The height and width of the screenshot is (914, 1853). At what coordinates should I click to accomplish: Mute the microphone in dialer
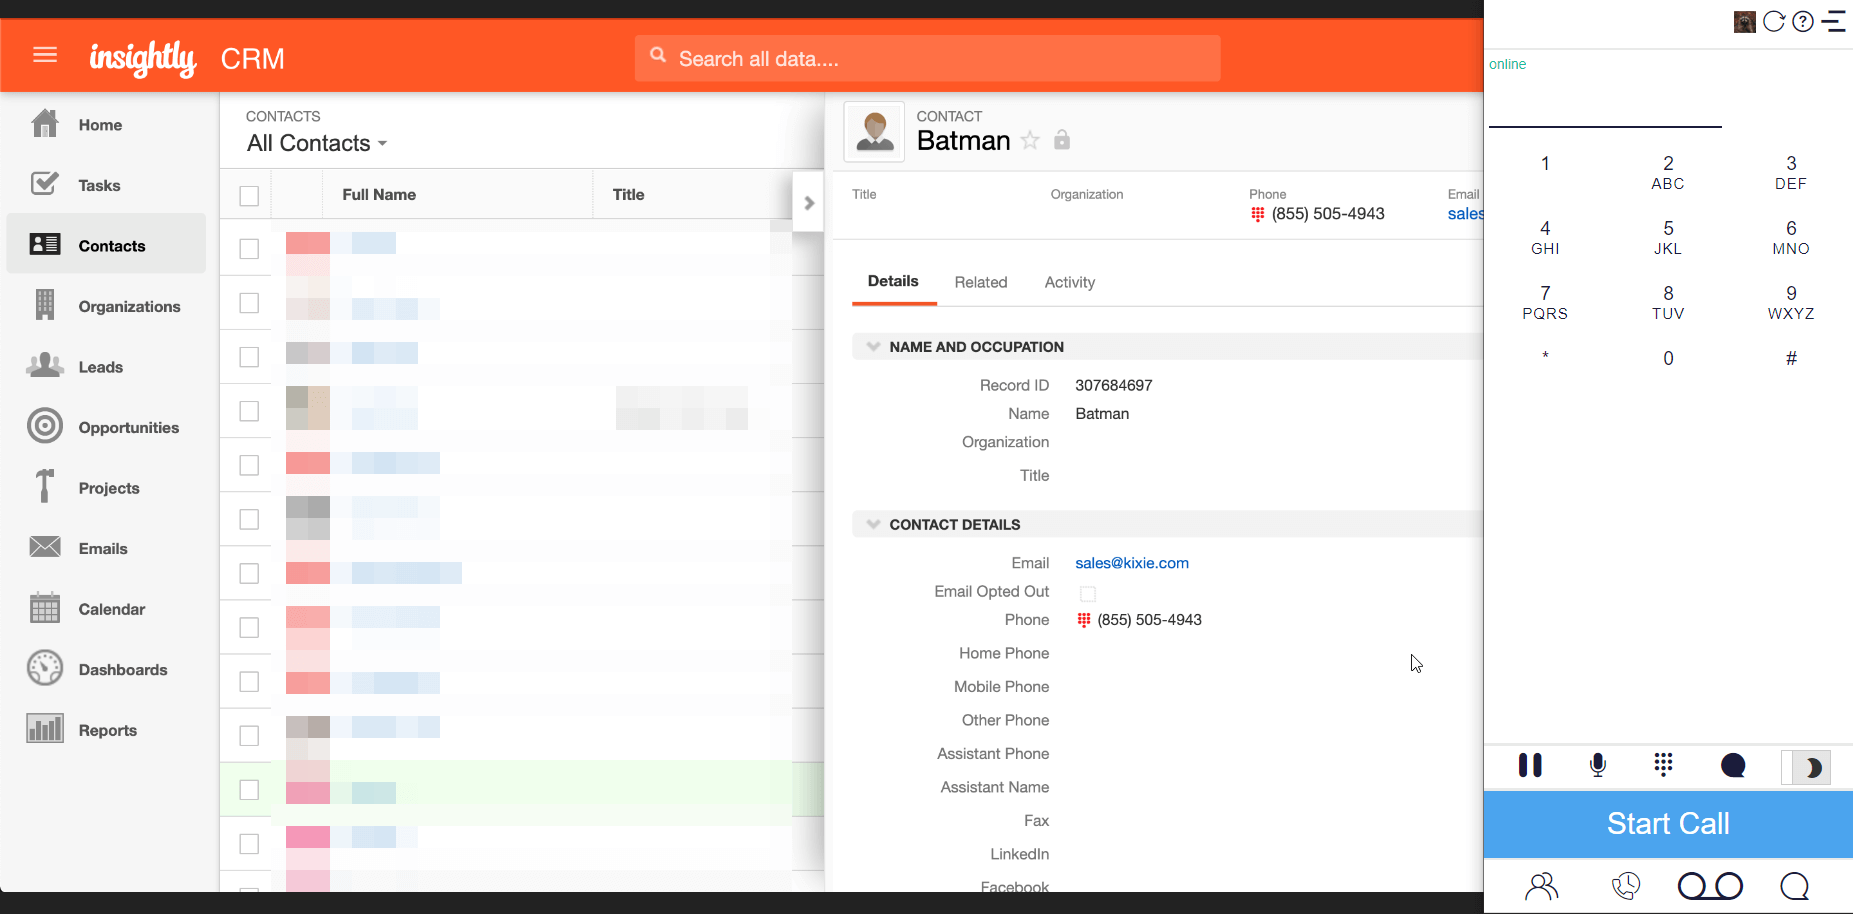[x=1598, y=765]
